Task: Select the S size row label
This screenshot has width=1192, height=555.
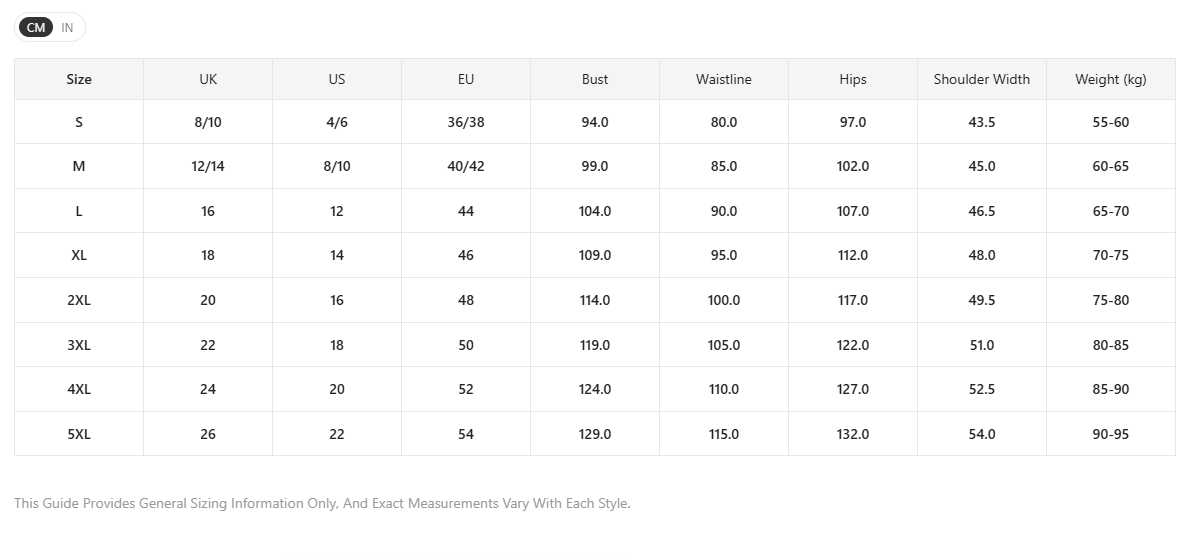Action: pyautogui.click(x=79, y=122)
